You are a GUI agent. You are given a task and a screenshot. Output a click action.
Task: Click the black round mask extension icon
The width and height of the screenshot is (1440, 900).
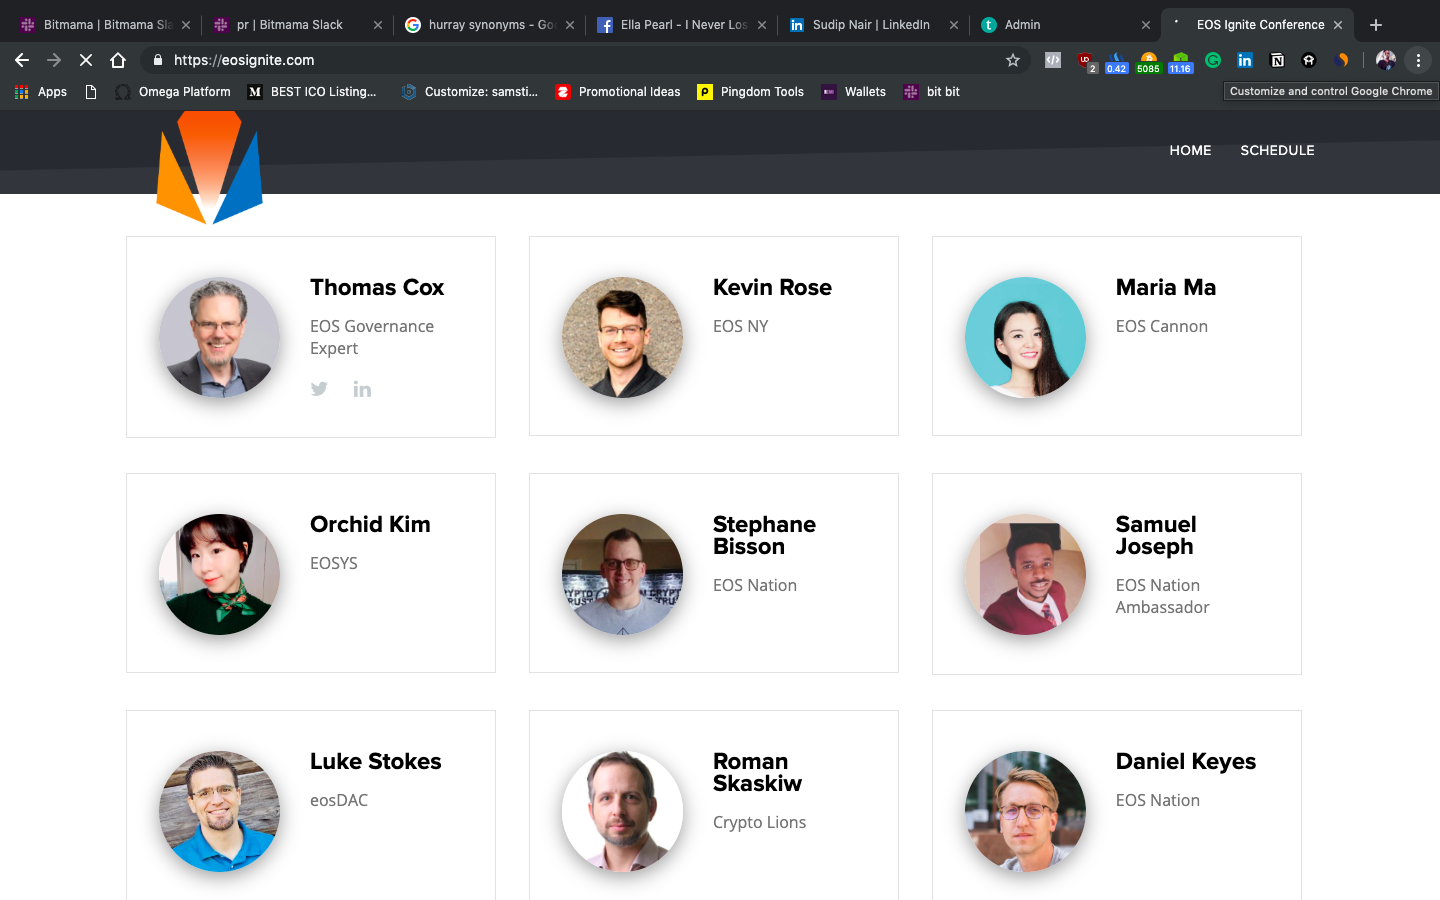click(x=1309, y=60)
